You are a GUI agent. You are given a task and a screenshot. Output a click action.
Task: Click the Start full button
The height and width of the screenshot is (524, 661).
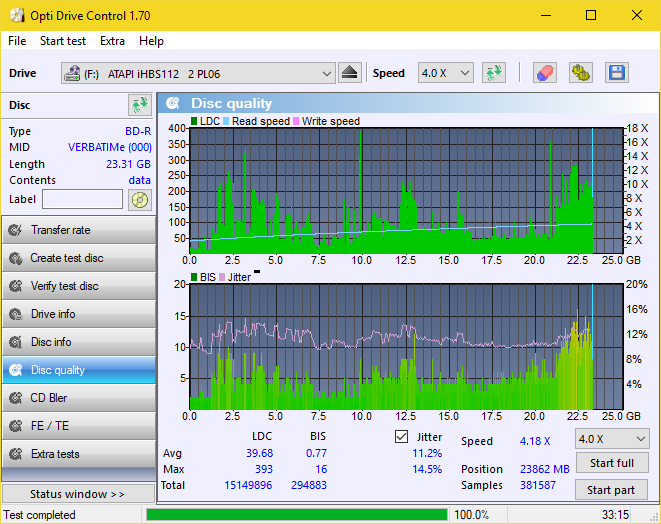pyautogui.click(x=612, y=463)
